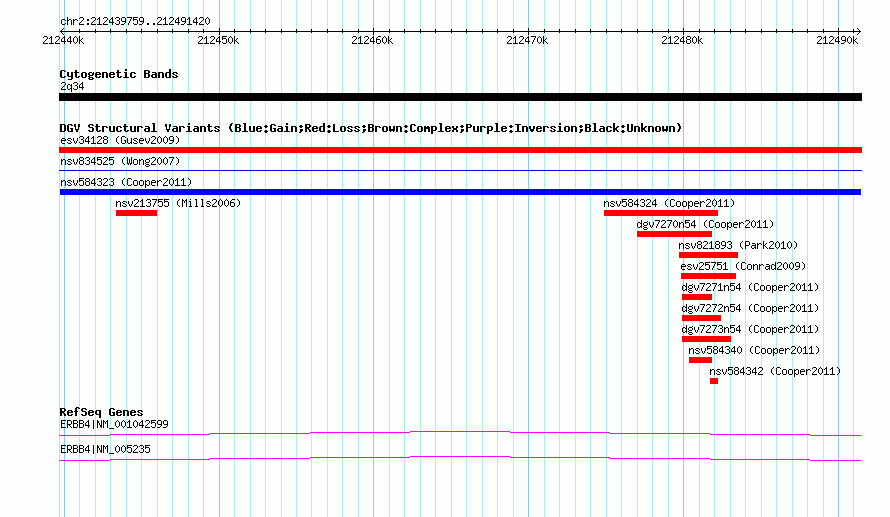Image resolution: width=890 pixels, height=517 pixels.
Task: Click the thin blue nsv834525 gain line
Action: coord(460,170)
